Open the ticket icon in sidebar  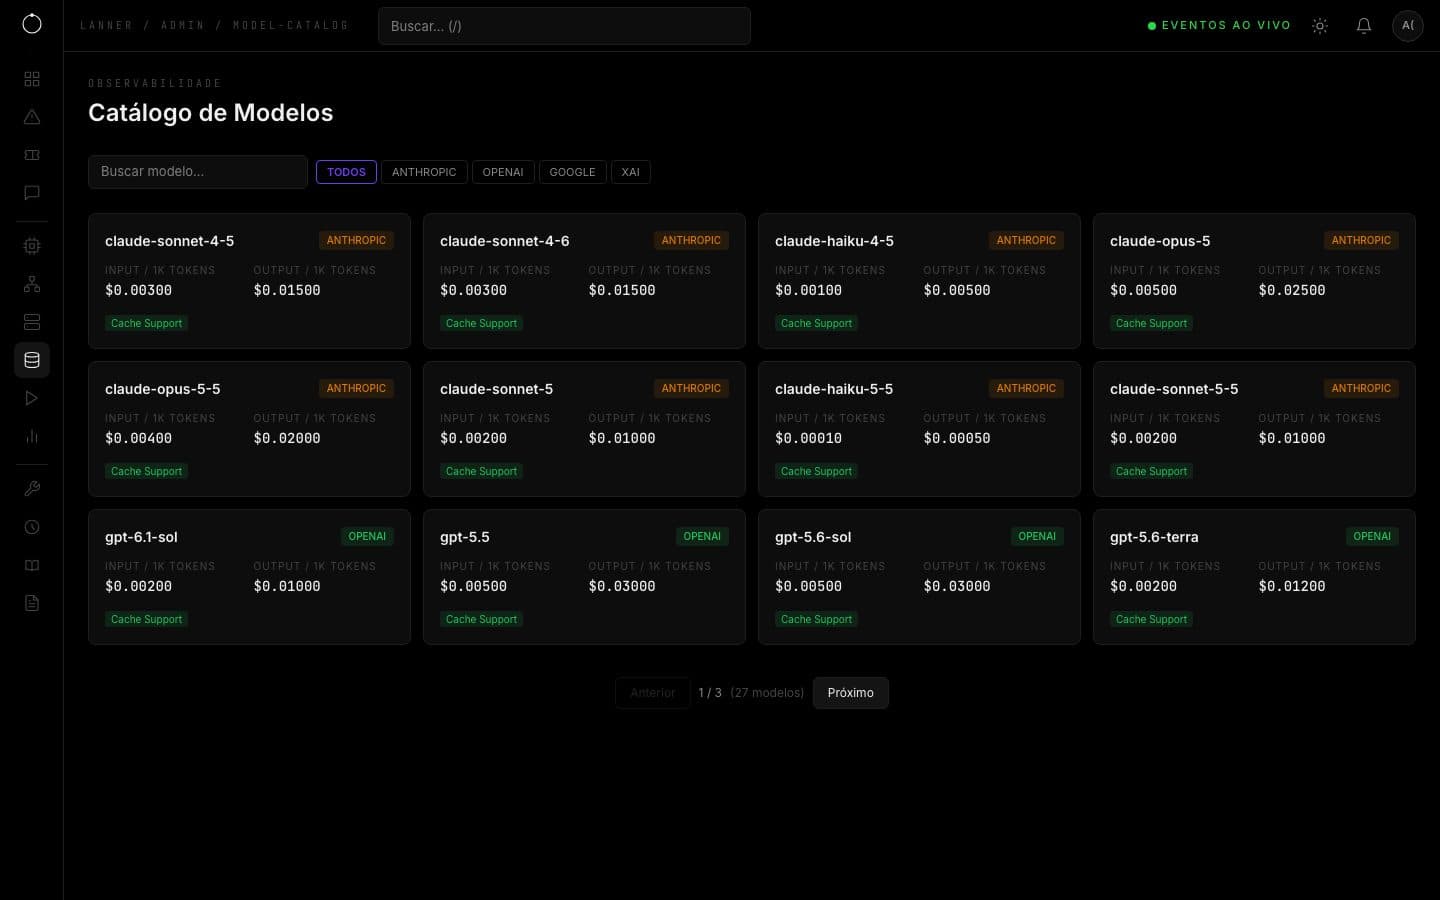point(32,155)
